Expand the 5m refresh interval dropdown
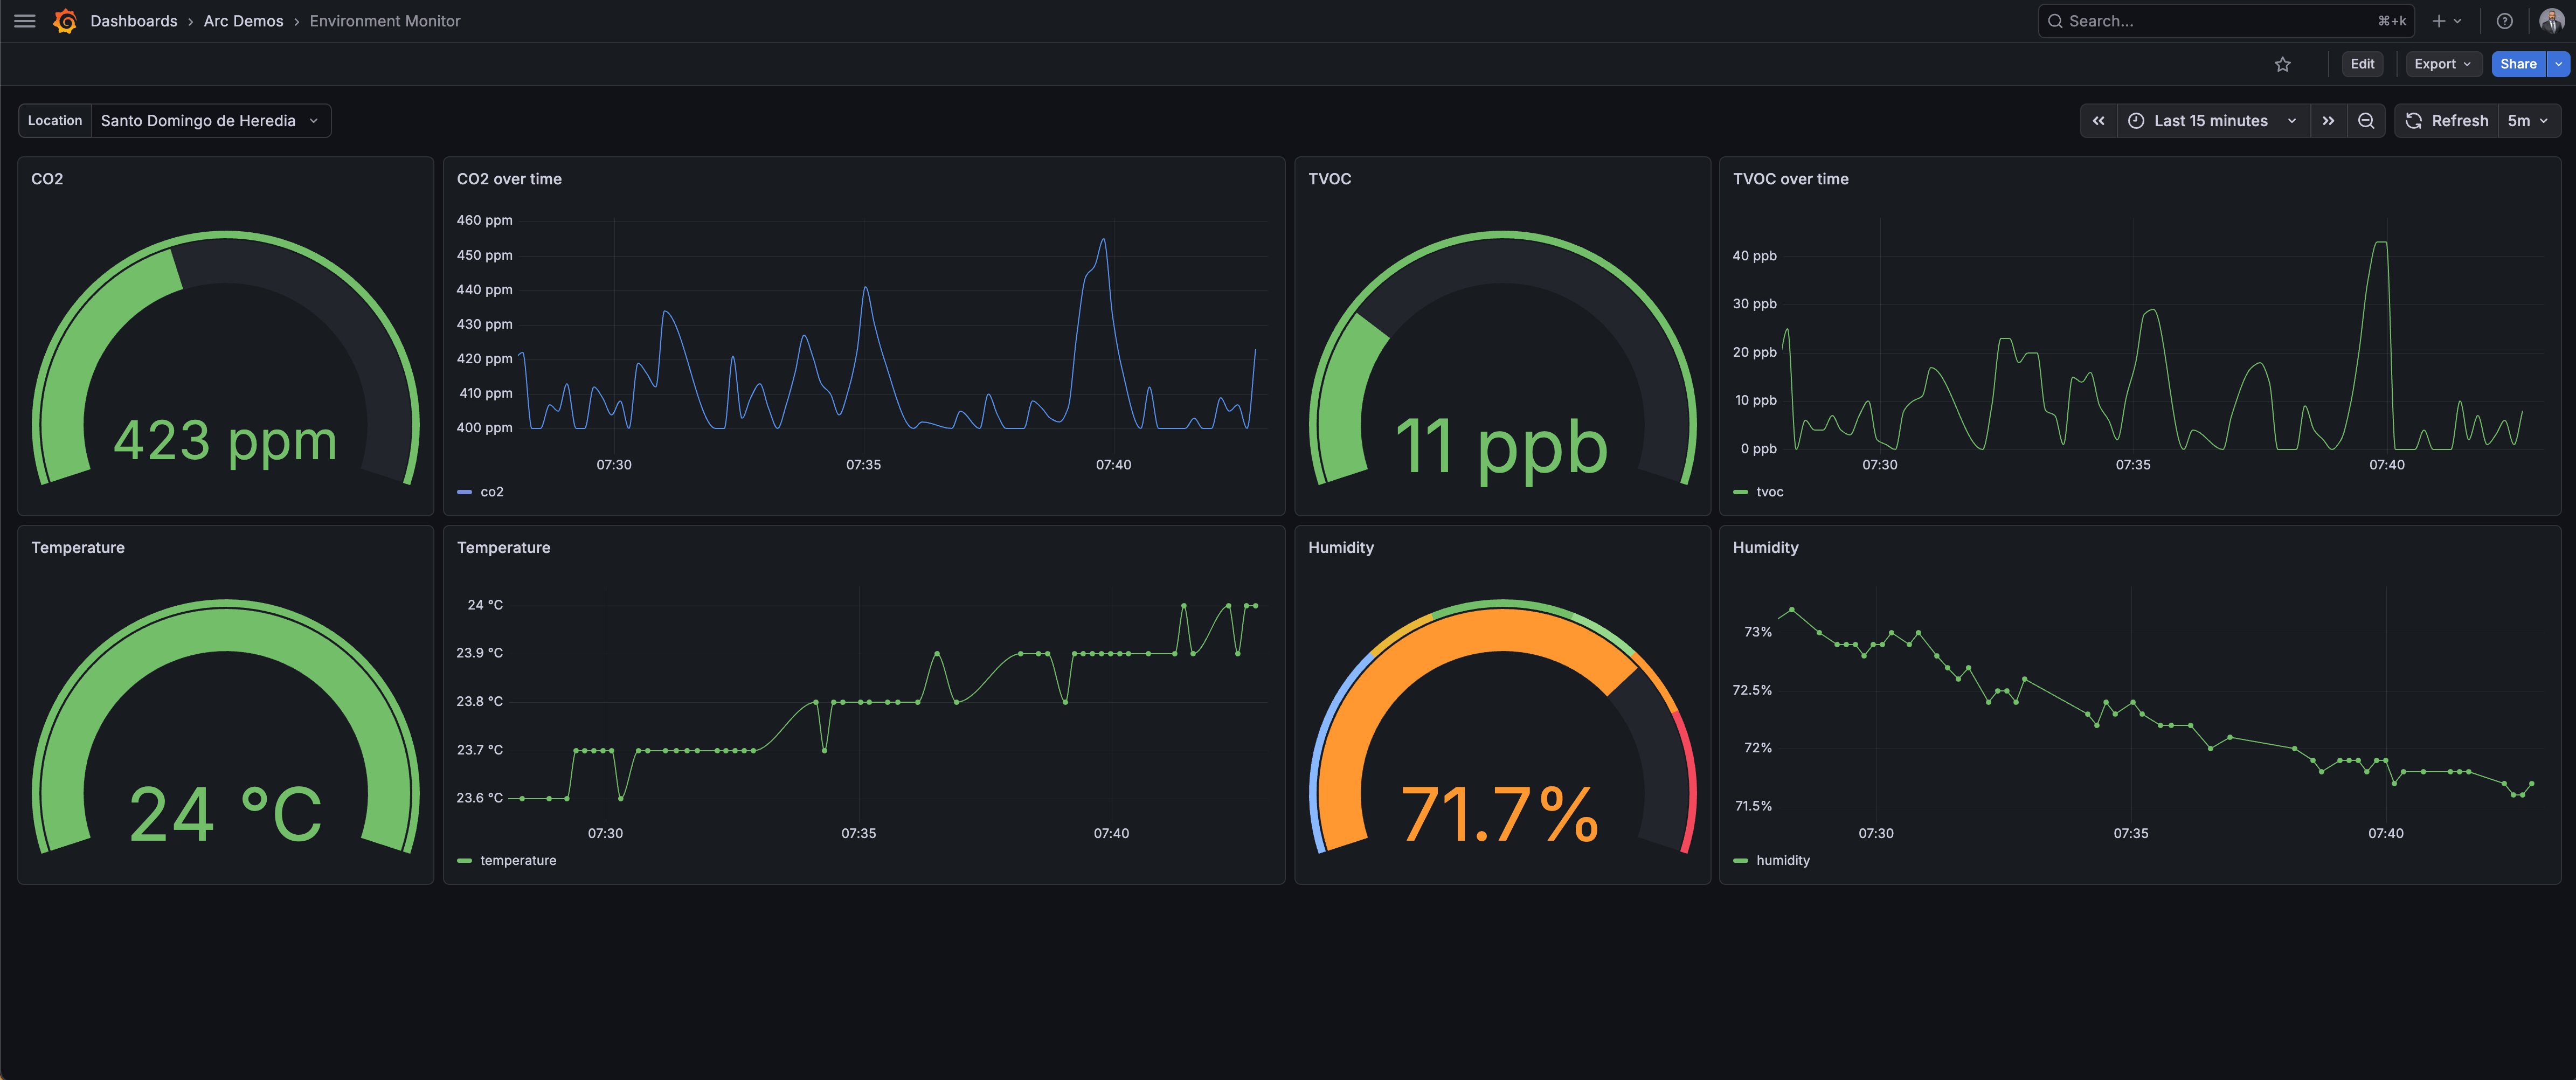 click(2528, 121)
